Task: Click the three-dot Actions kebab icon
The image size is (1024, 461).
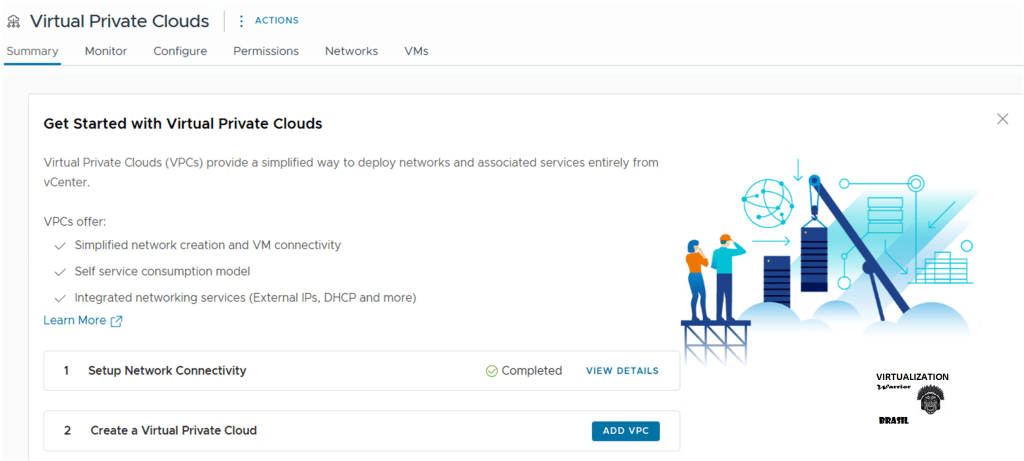Action: click(241, 21)
